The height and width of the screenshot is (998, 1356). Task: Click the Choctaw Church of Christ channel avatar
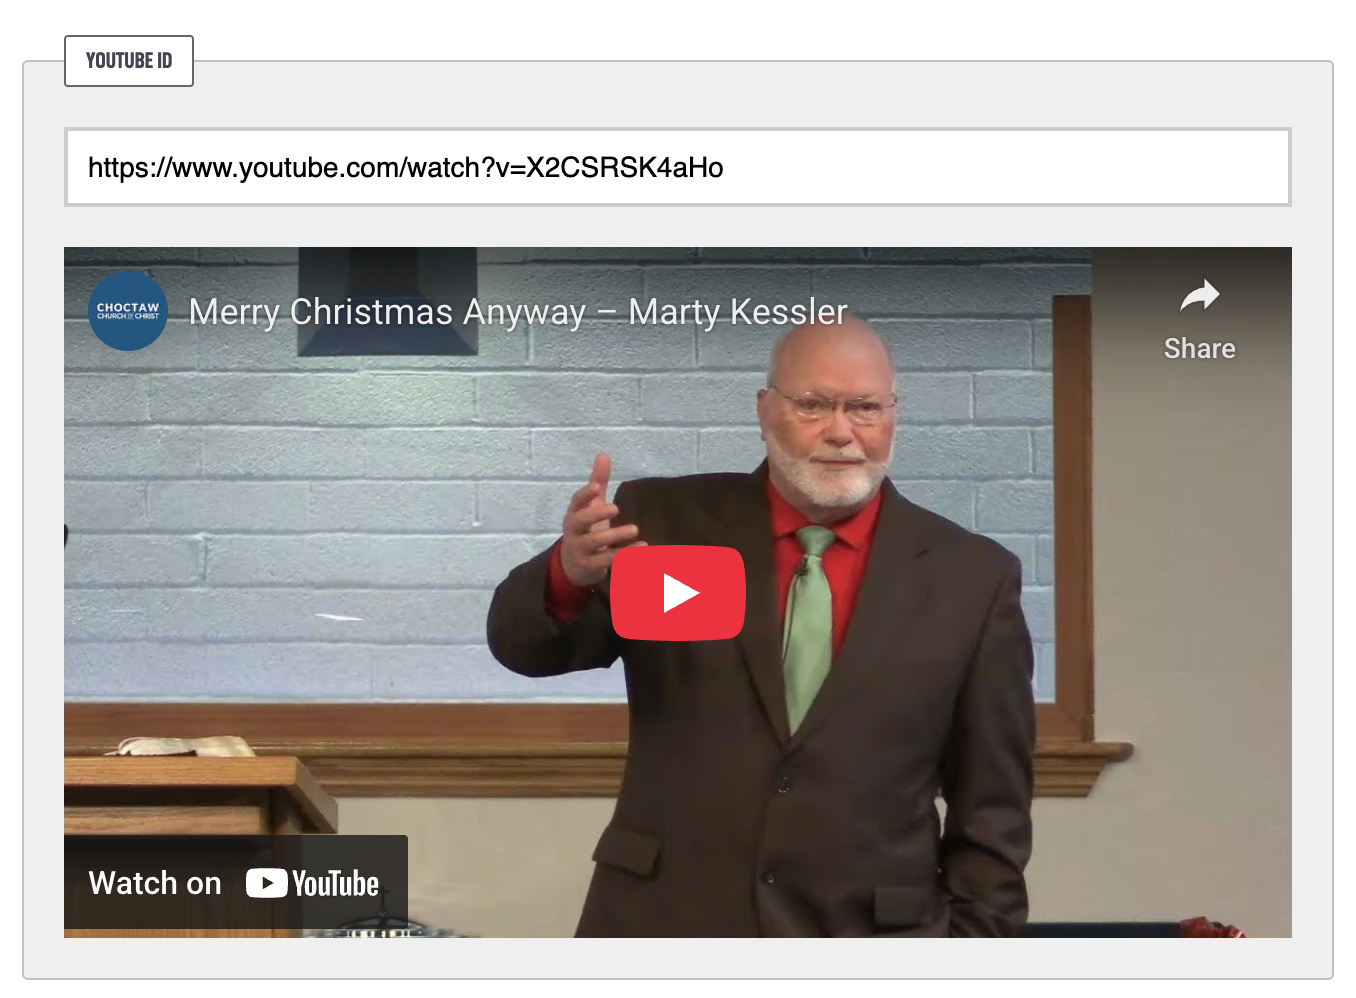[x=128, y=311]
